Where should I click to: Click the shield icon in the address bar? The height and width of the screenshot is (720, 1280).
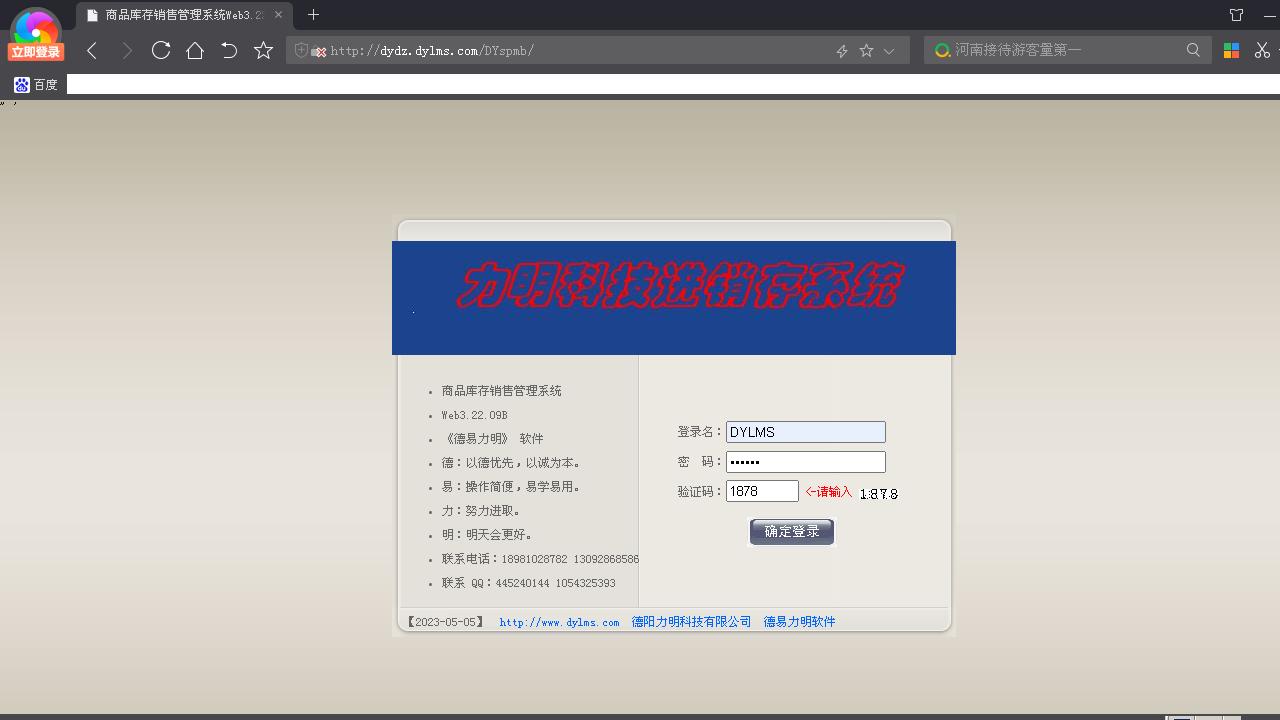pyautogui.click(x=302, y=49)
